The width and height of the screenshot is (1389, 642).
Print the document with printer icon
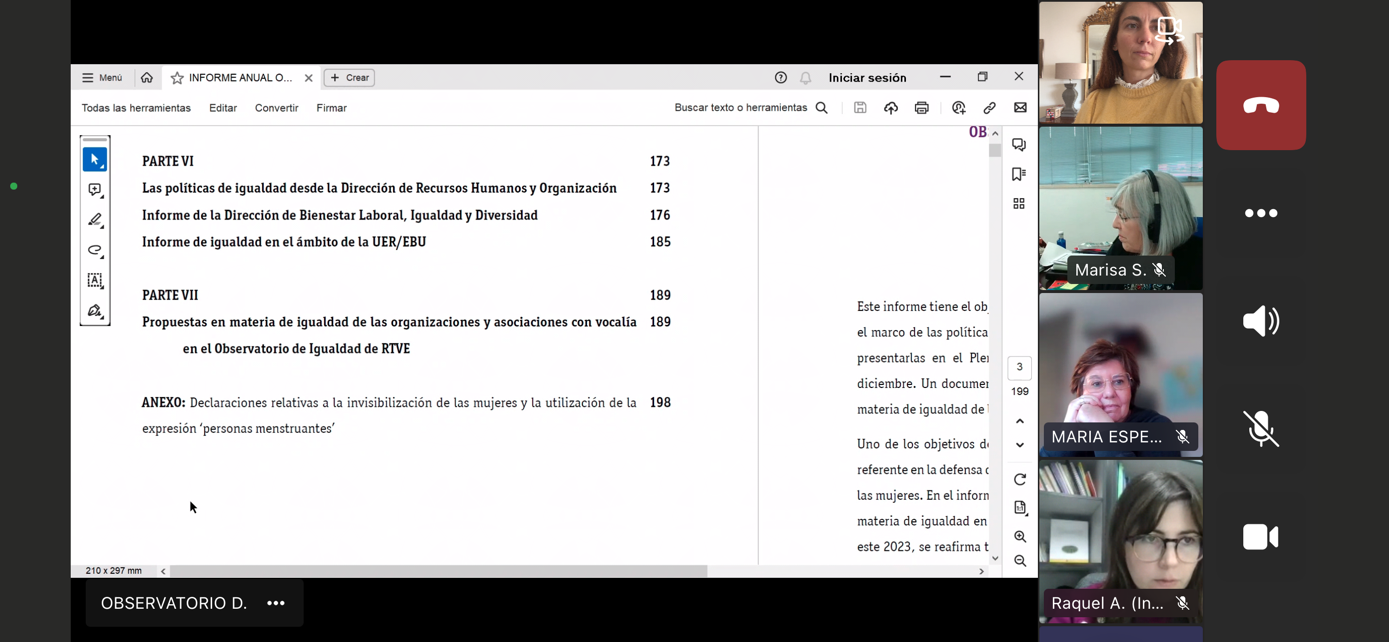pyautogui.click(x=922, y=108)
